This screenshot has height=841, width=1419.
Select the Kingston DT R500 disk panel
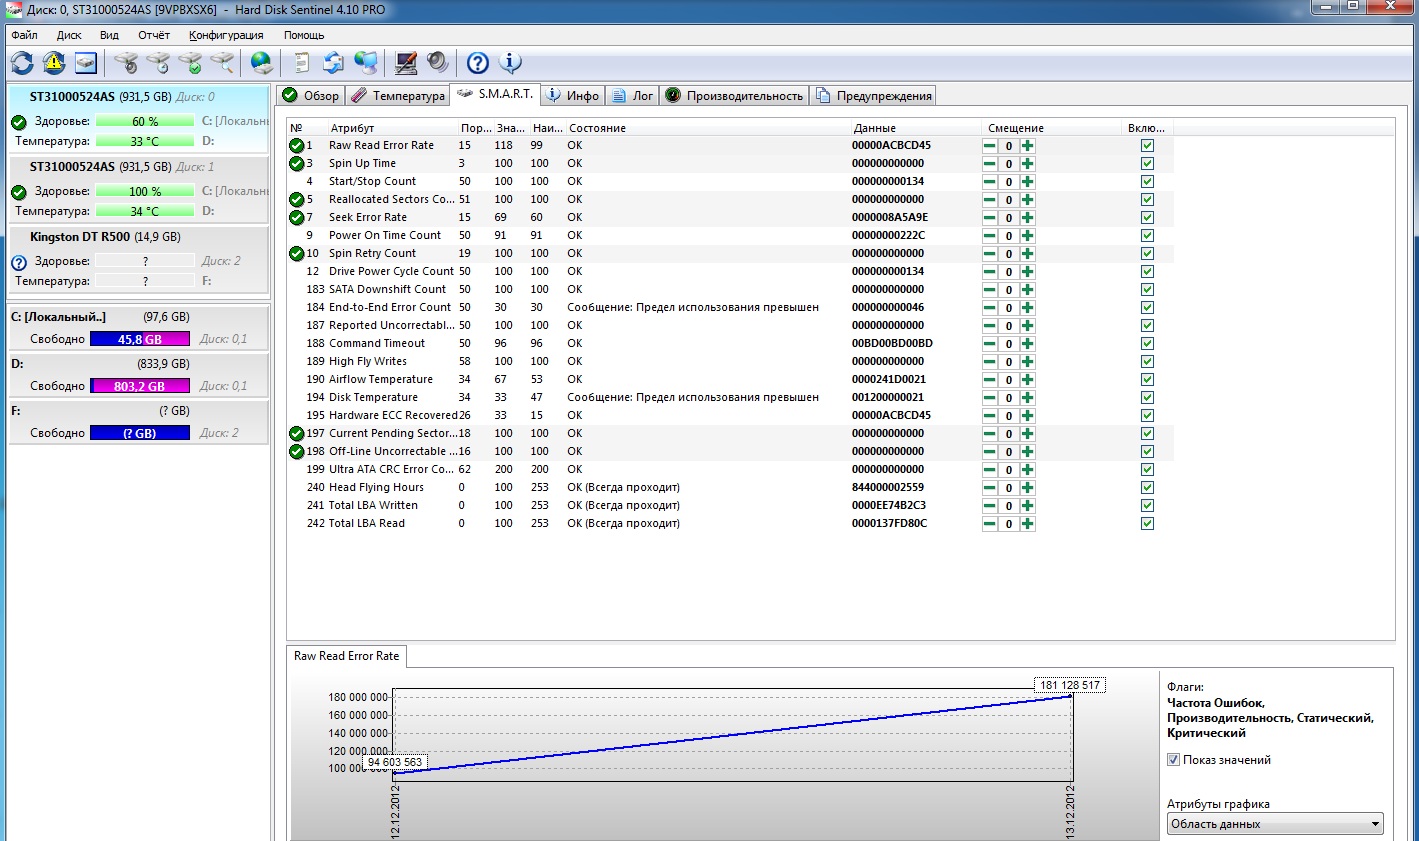pos(139,259)
